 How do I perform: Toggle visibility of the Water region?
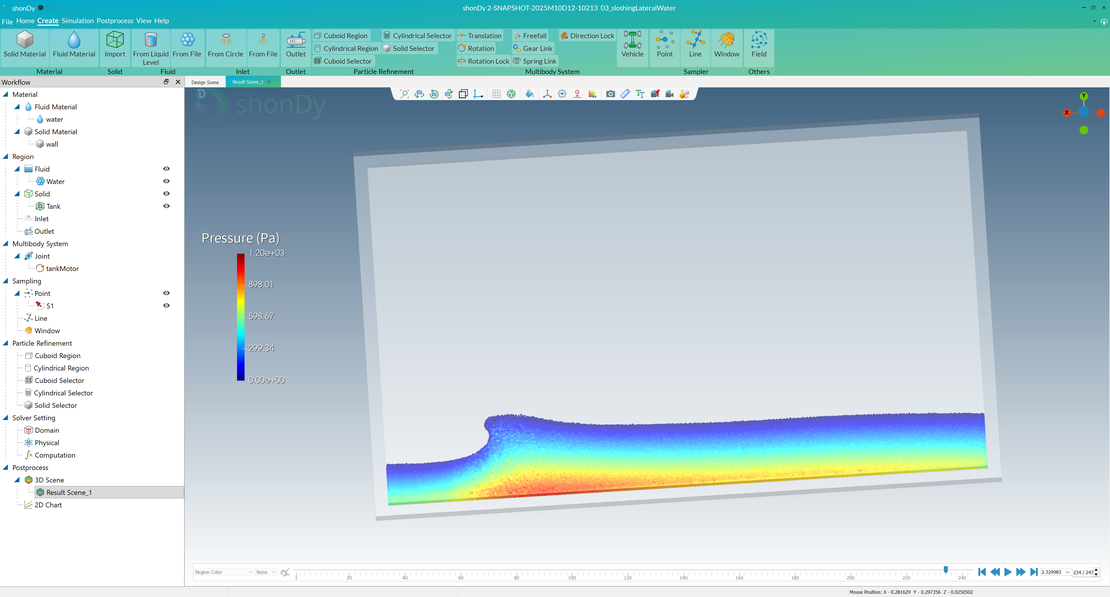166,181
